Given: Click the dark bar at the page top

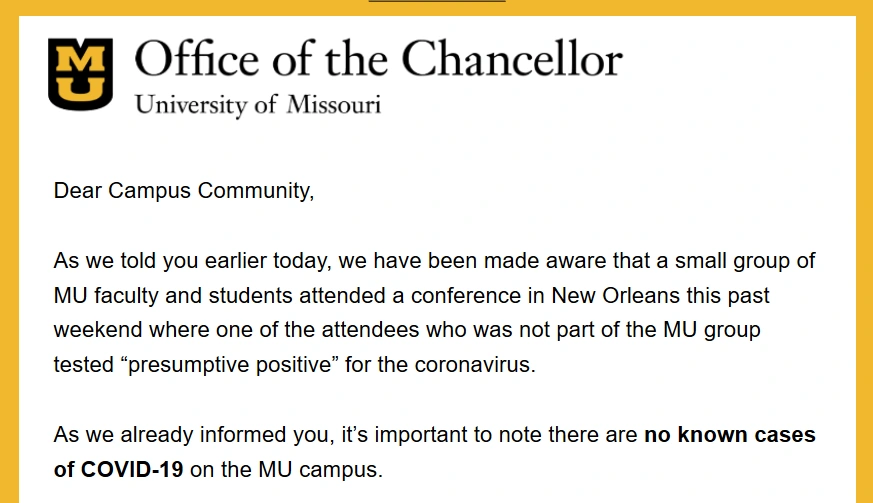Looking at the screenshot, I should click(x=437, y=1).
